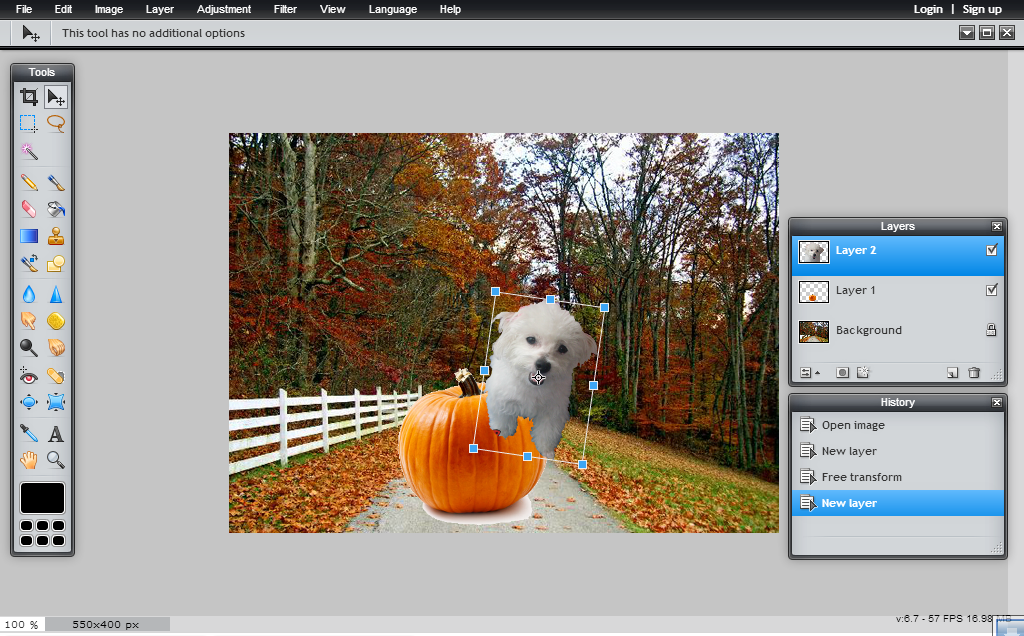
Task: Open the Filter menu
Action: click(x=285, y=9)
